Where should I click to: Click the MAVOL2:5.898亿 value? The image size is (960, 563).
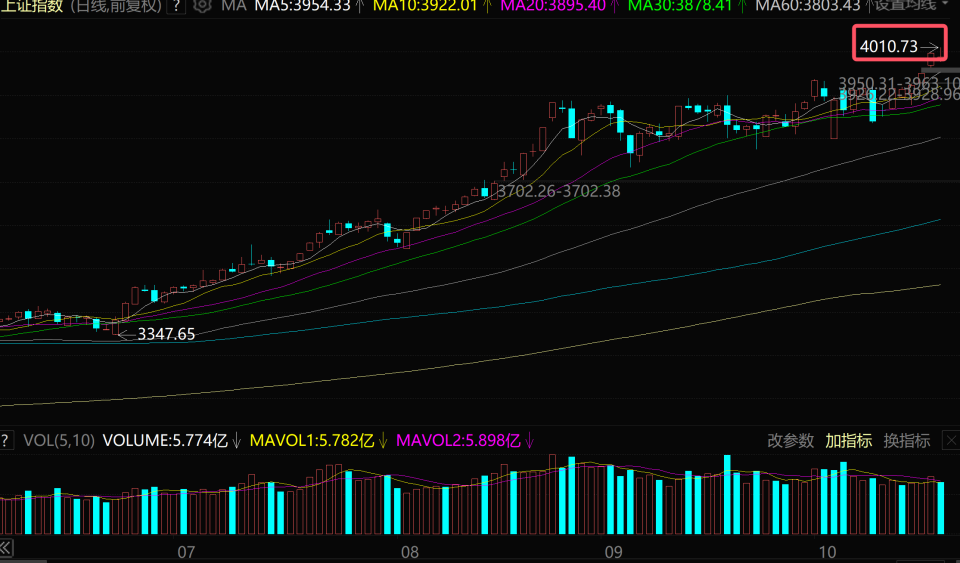[459, 441]
